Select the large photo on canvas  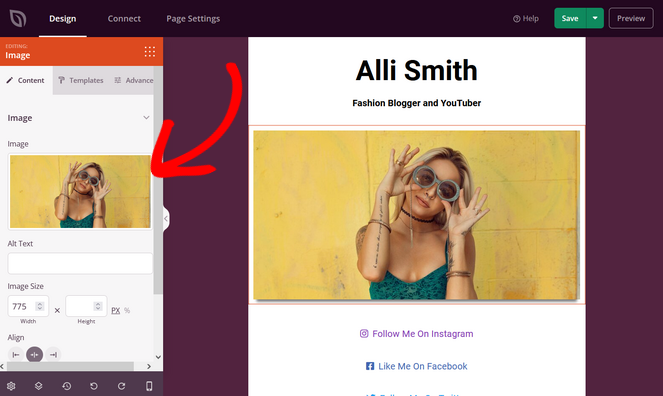(x=416, y=215)
